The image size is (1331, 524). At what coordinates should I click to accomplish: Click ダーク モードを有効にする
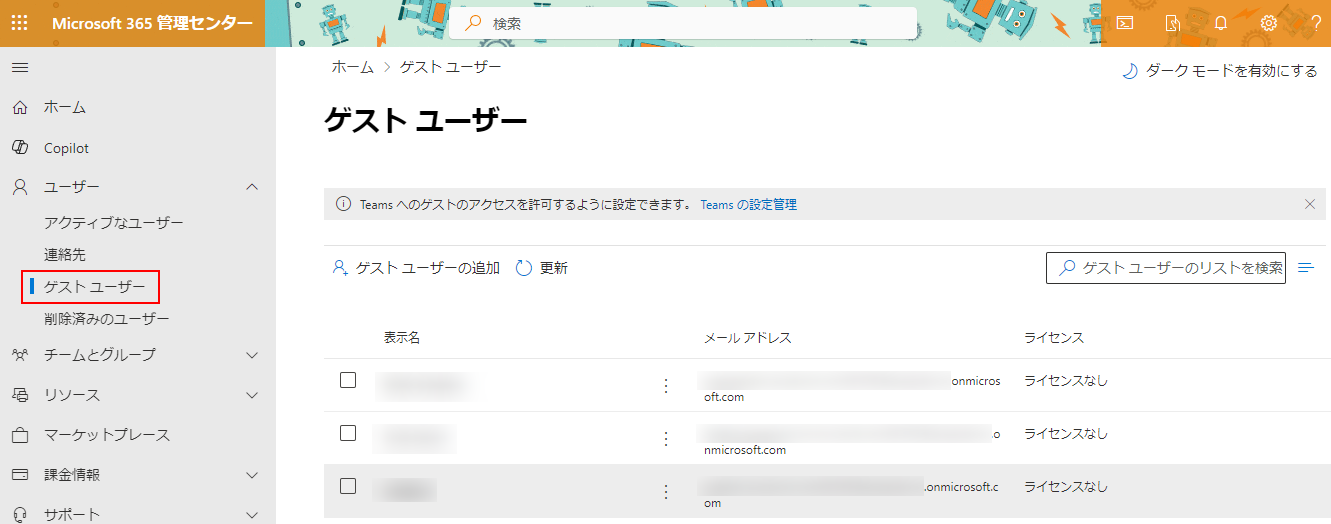pyautogui.click(x=1220, y=71)
